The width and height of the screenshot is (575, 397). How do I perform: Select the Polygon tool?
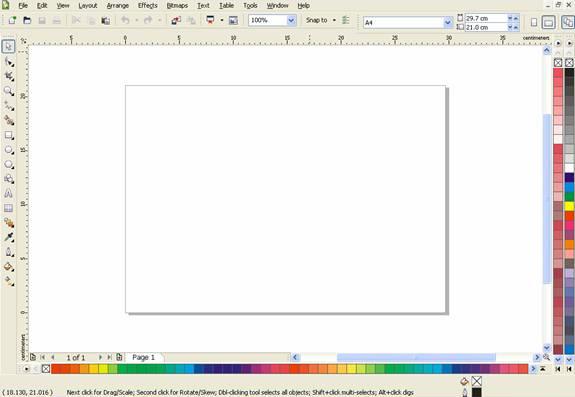9,165
